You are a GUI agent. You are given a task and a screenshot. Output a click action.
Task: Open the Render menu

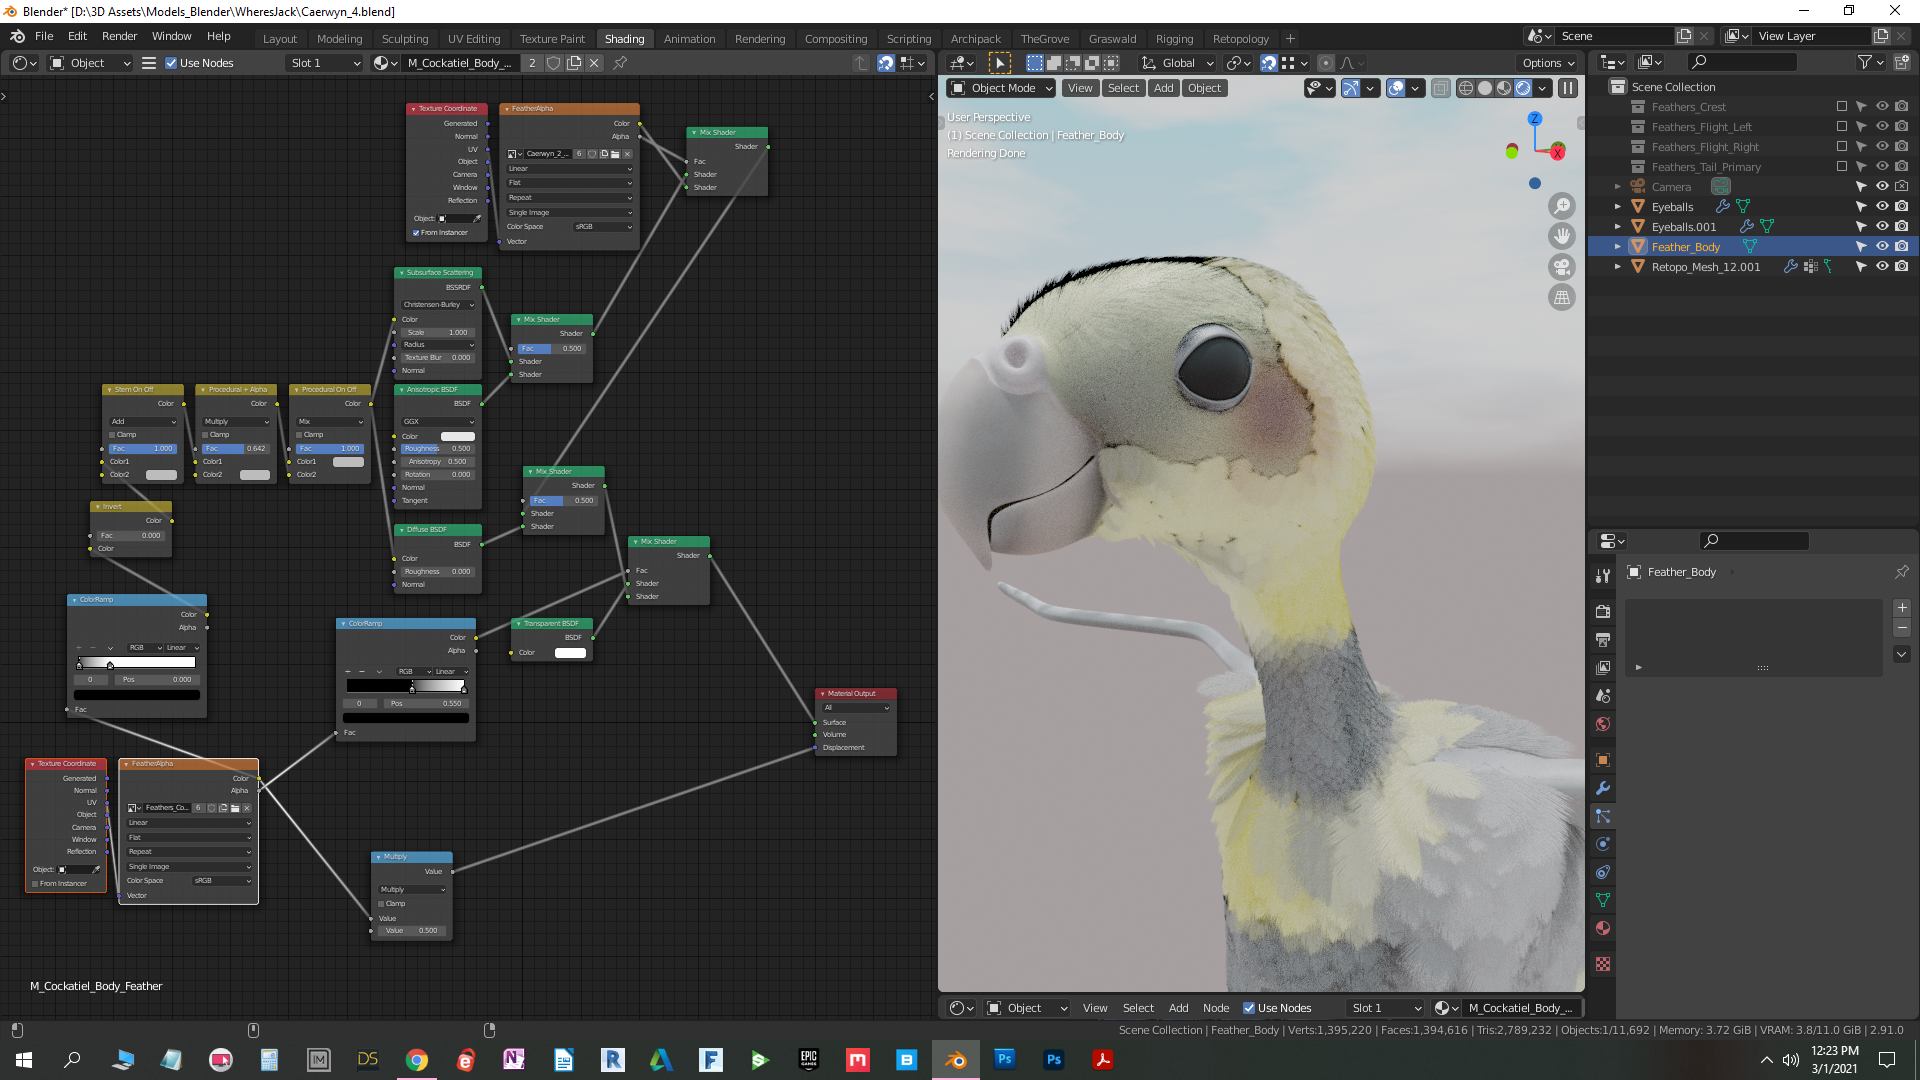coord(119,36)
